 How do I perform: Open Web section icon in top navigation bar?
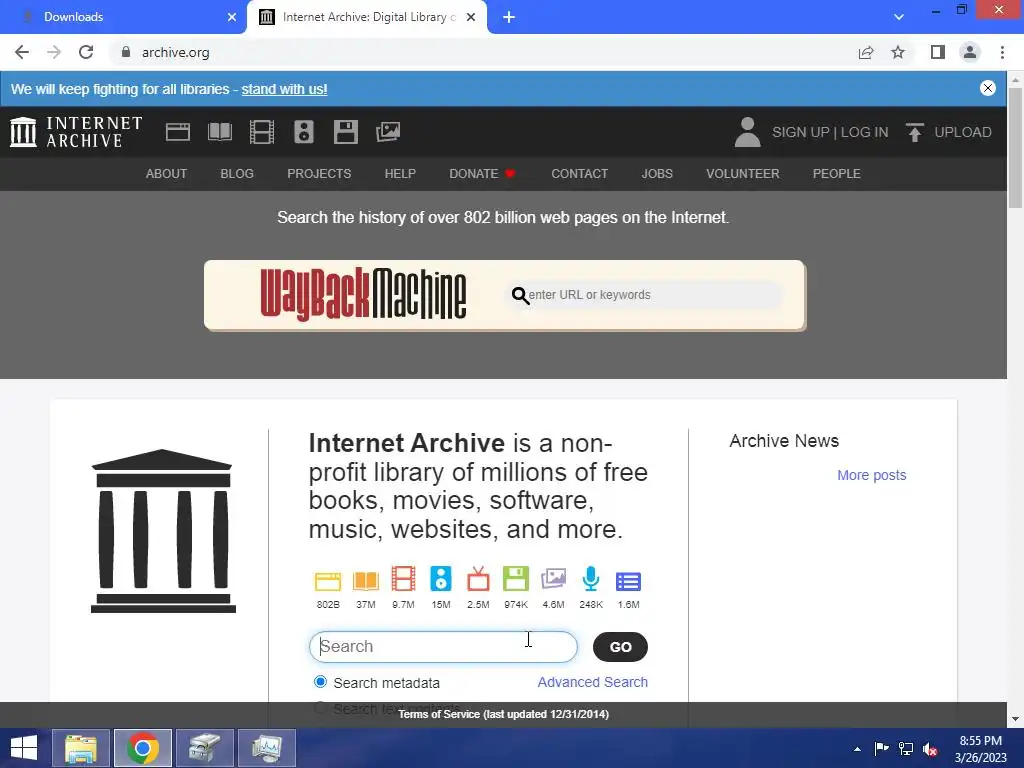(x=178, y=132)
